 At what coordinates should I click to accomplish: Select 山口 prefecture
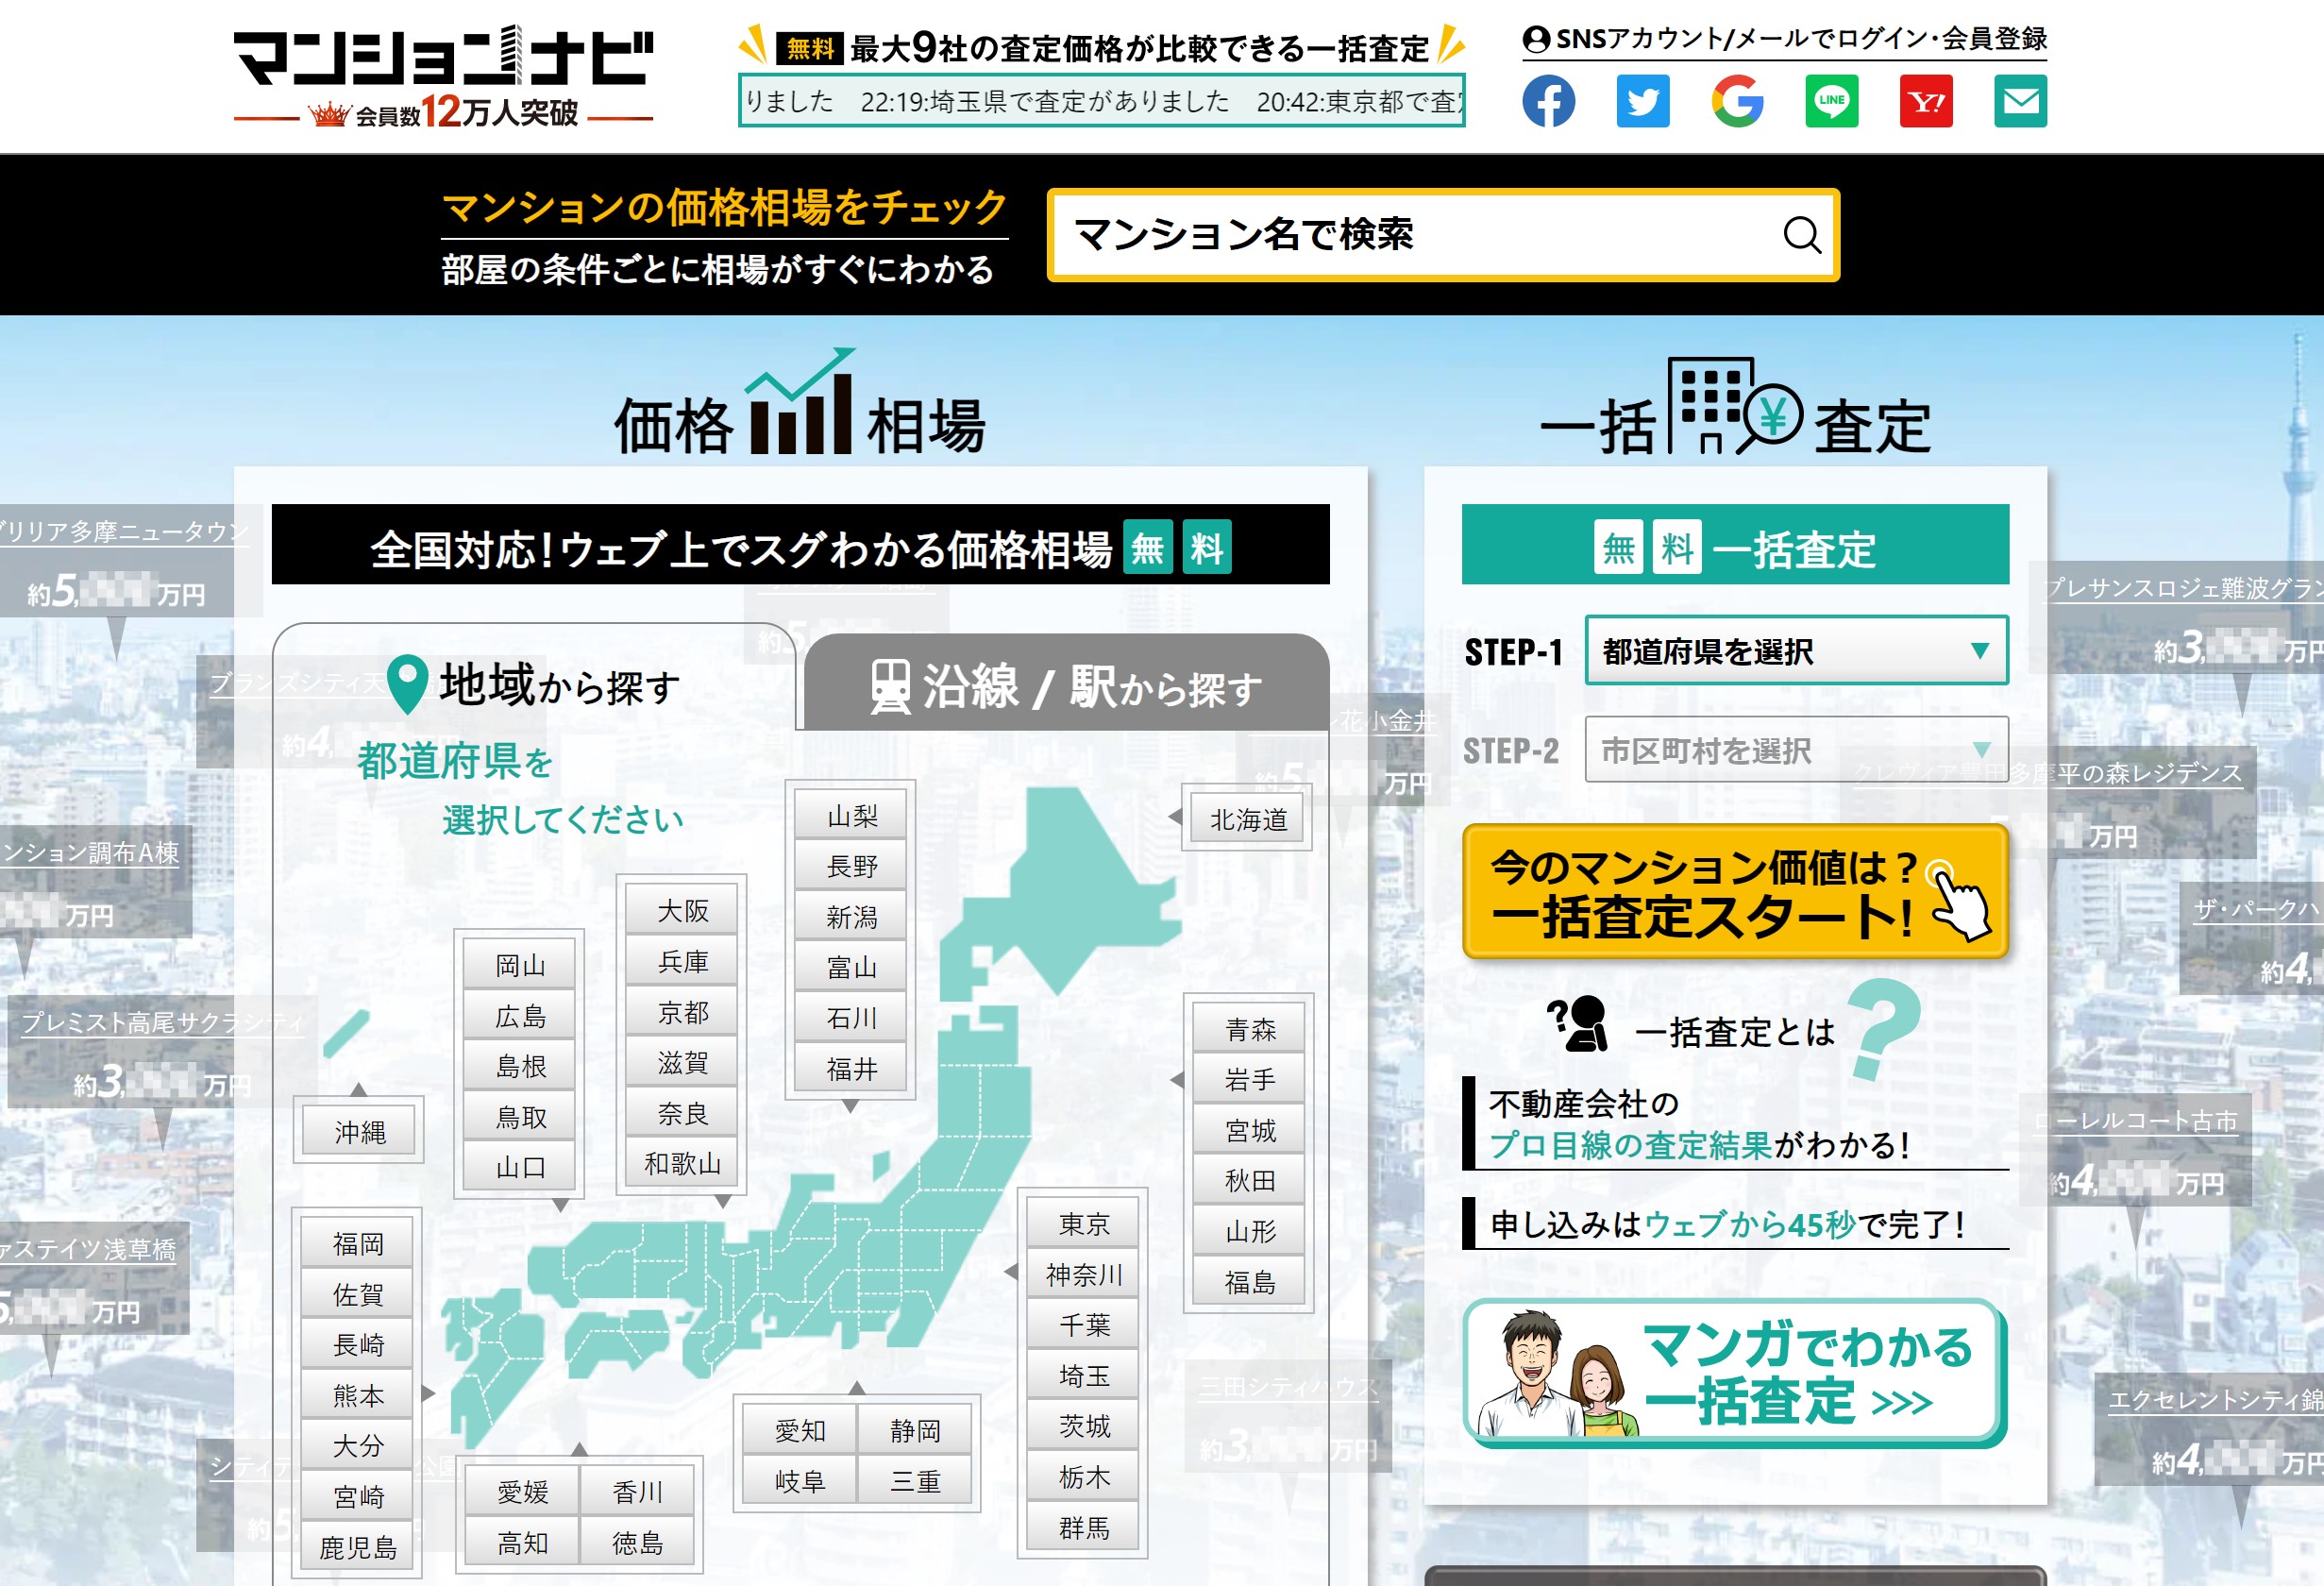(520, 1166)
